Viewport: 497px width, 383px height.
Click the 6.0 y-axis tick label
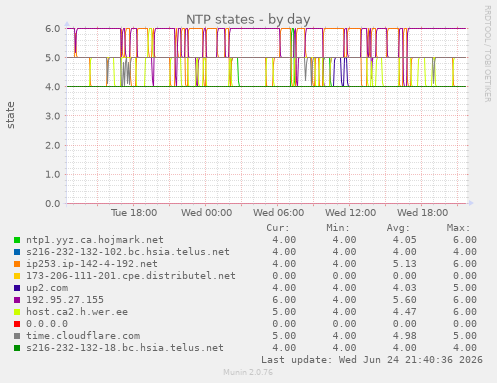53,28
